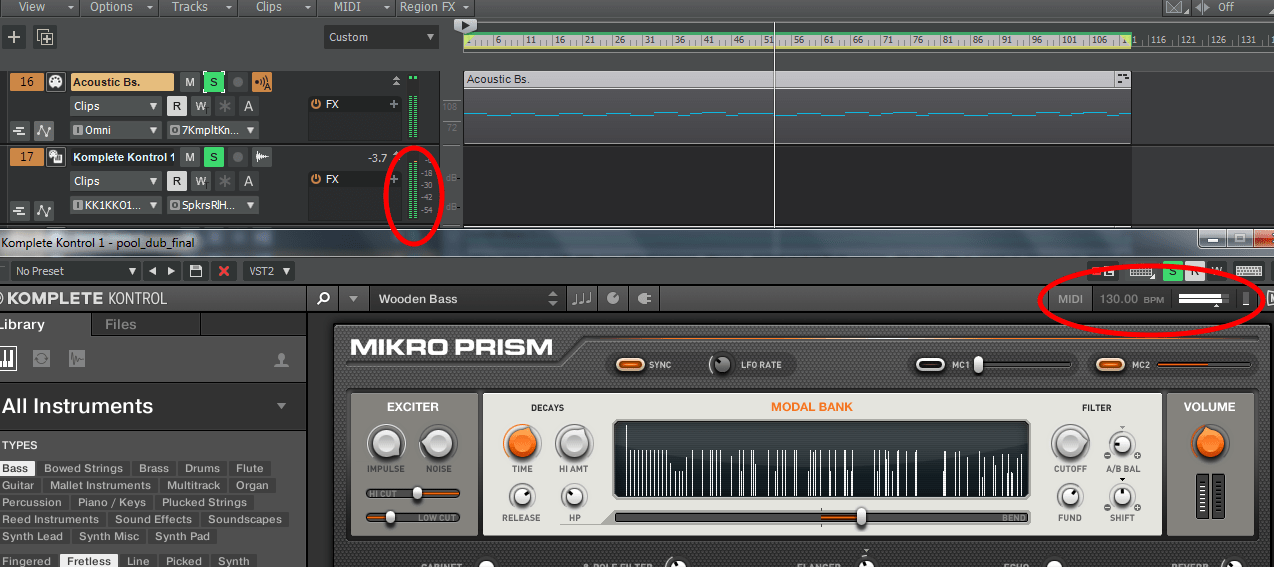Image resolution: width=1274 pixels, height=567 pixels.
Task: Open the KK1KK01 input dropdown
Action: [x=115, y=205]
